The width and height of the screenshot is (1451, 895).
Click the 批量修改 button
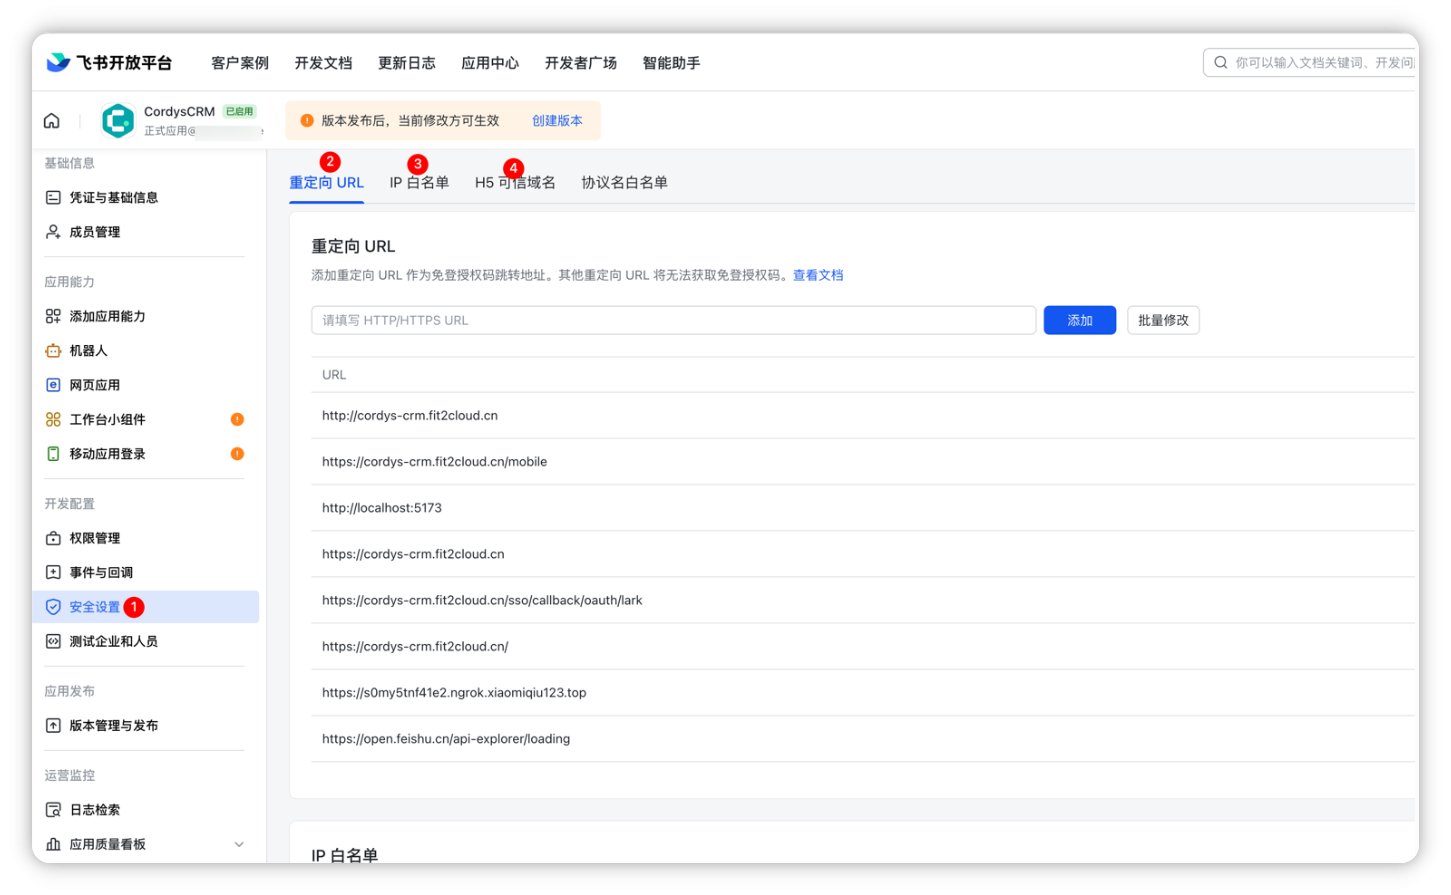coord(1163,320)
